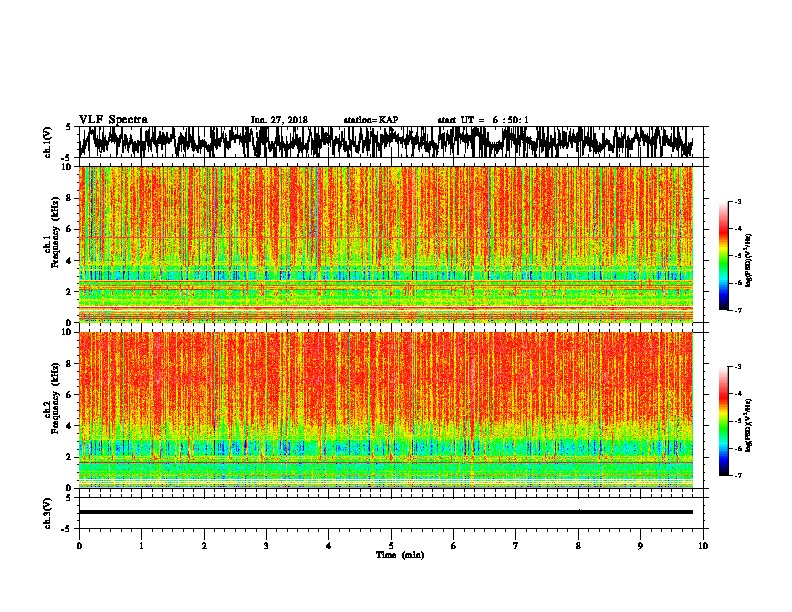Screen dimensions: 792x612
Task: Click the "-3" tick on ch.2 color bar
Action: (737, 367)
